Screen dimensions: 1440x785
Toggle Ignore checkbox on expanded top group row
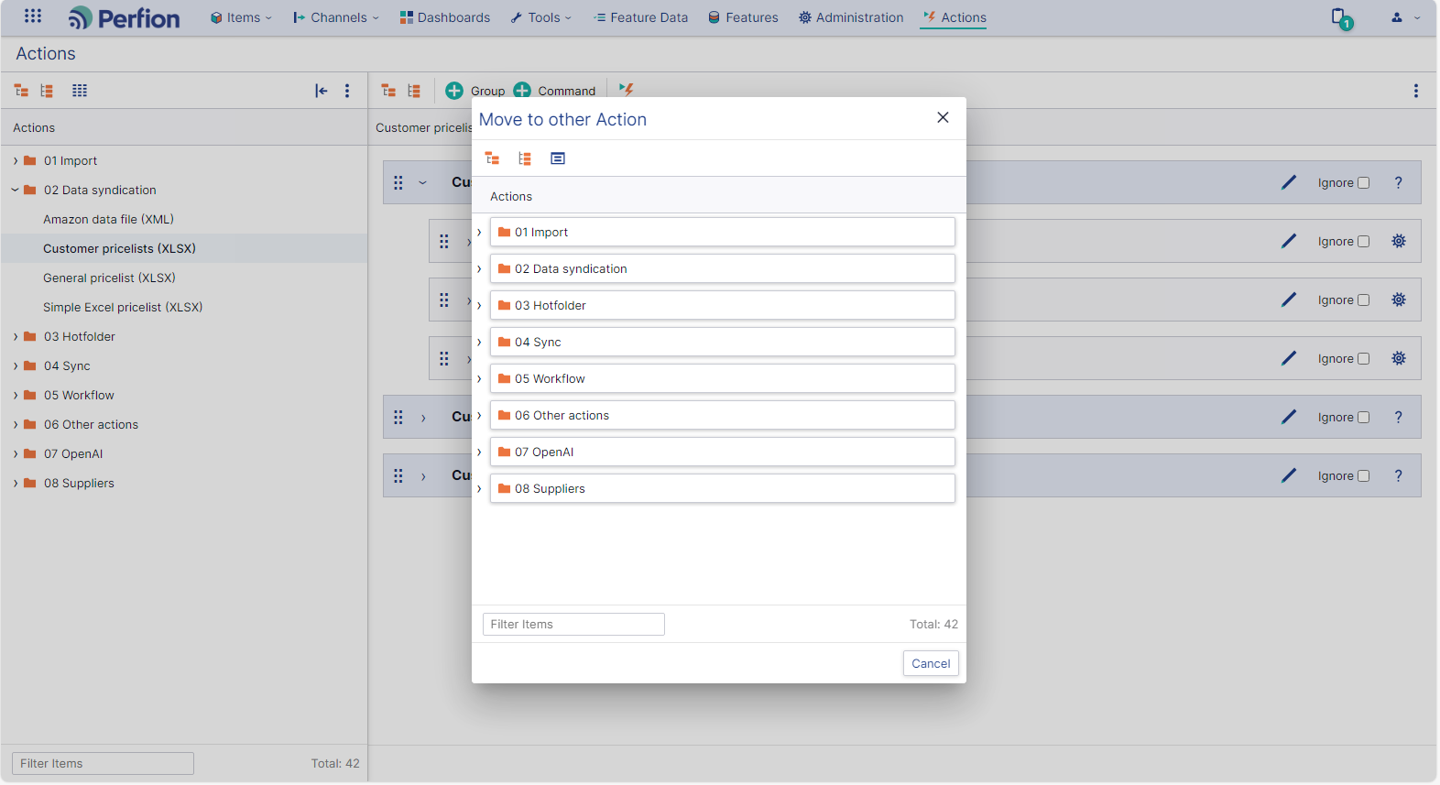click(1363, 183)
